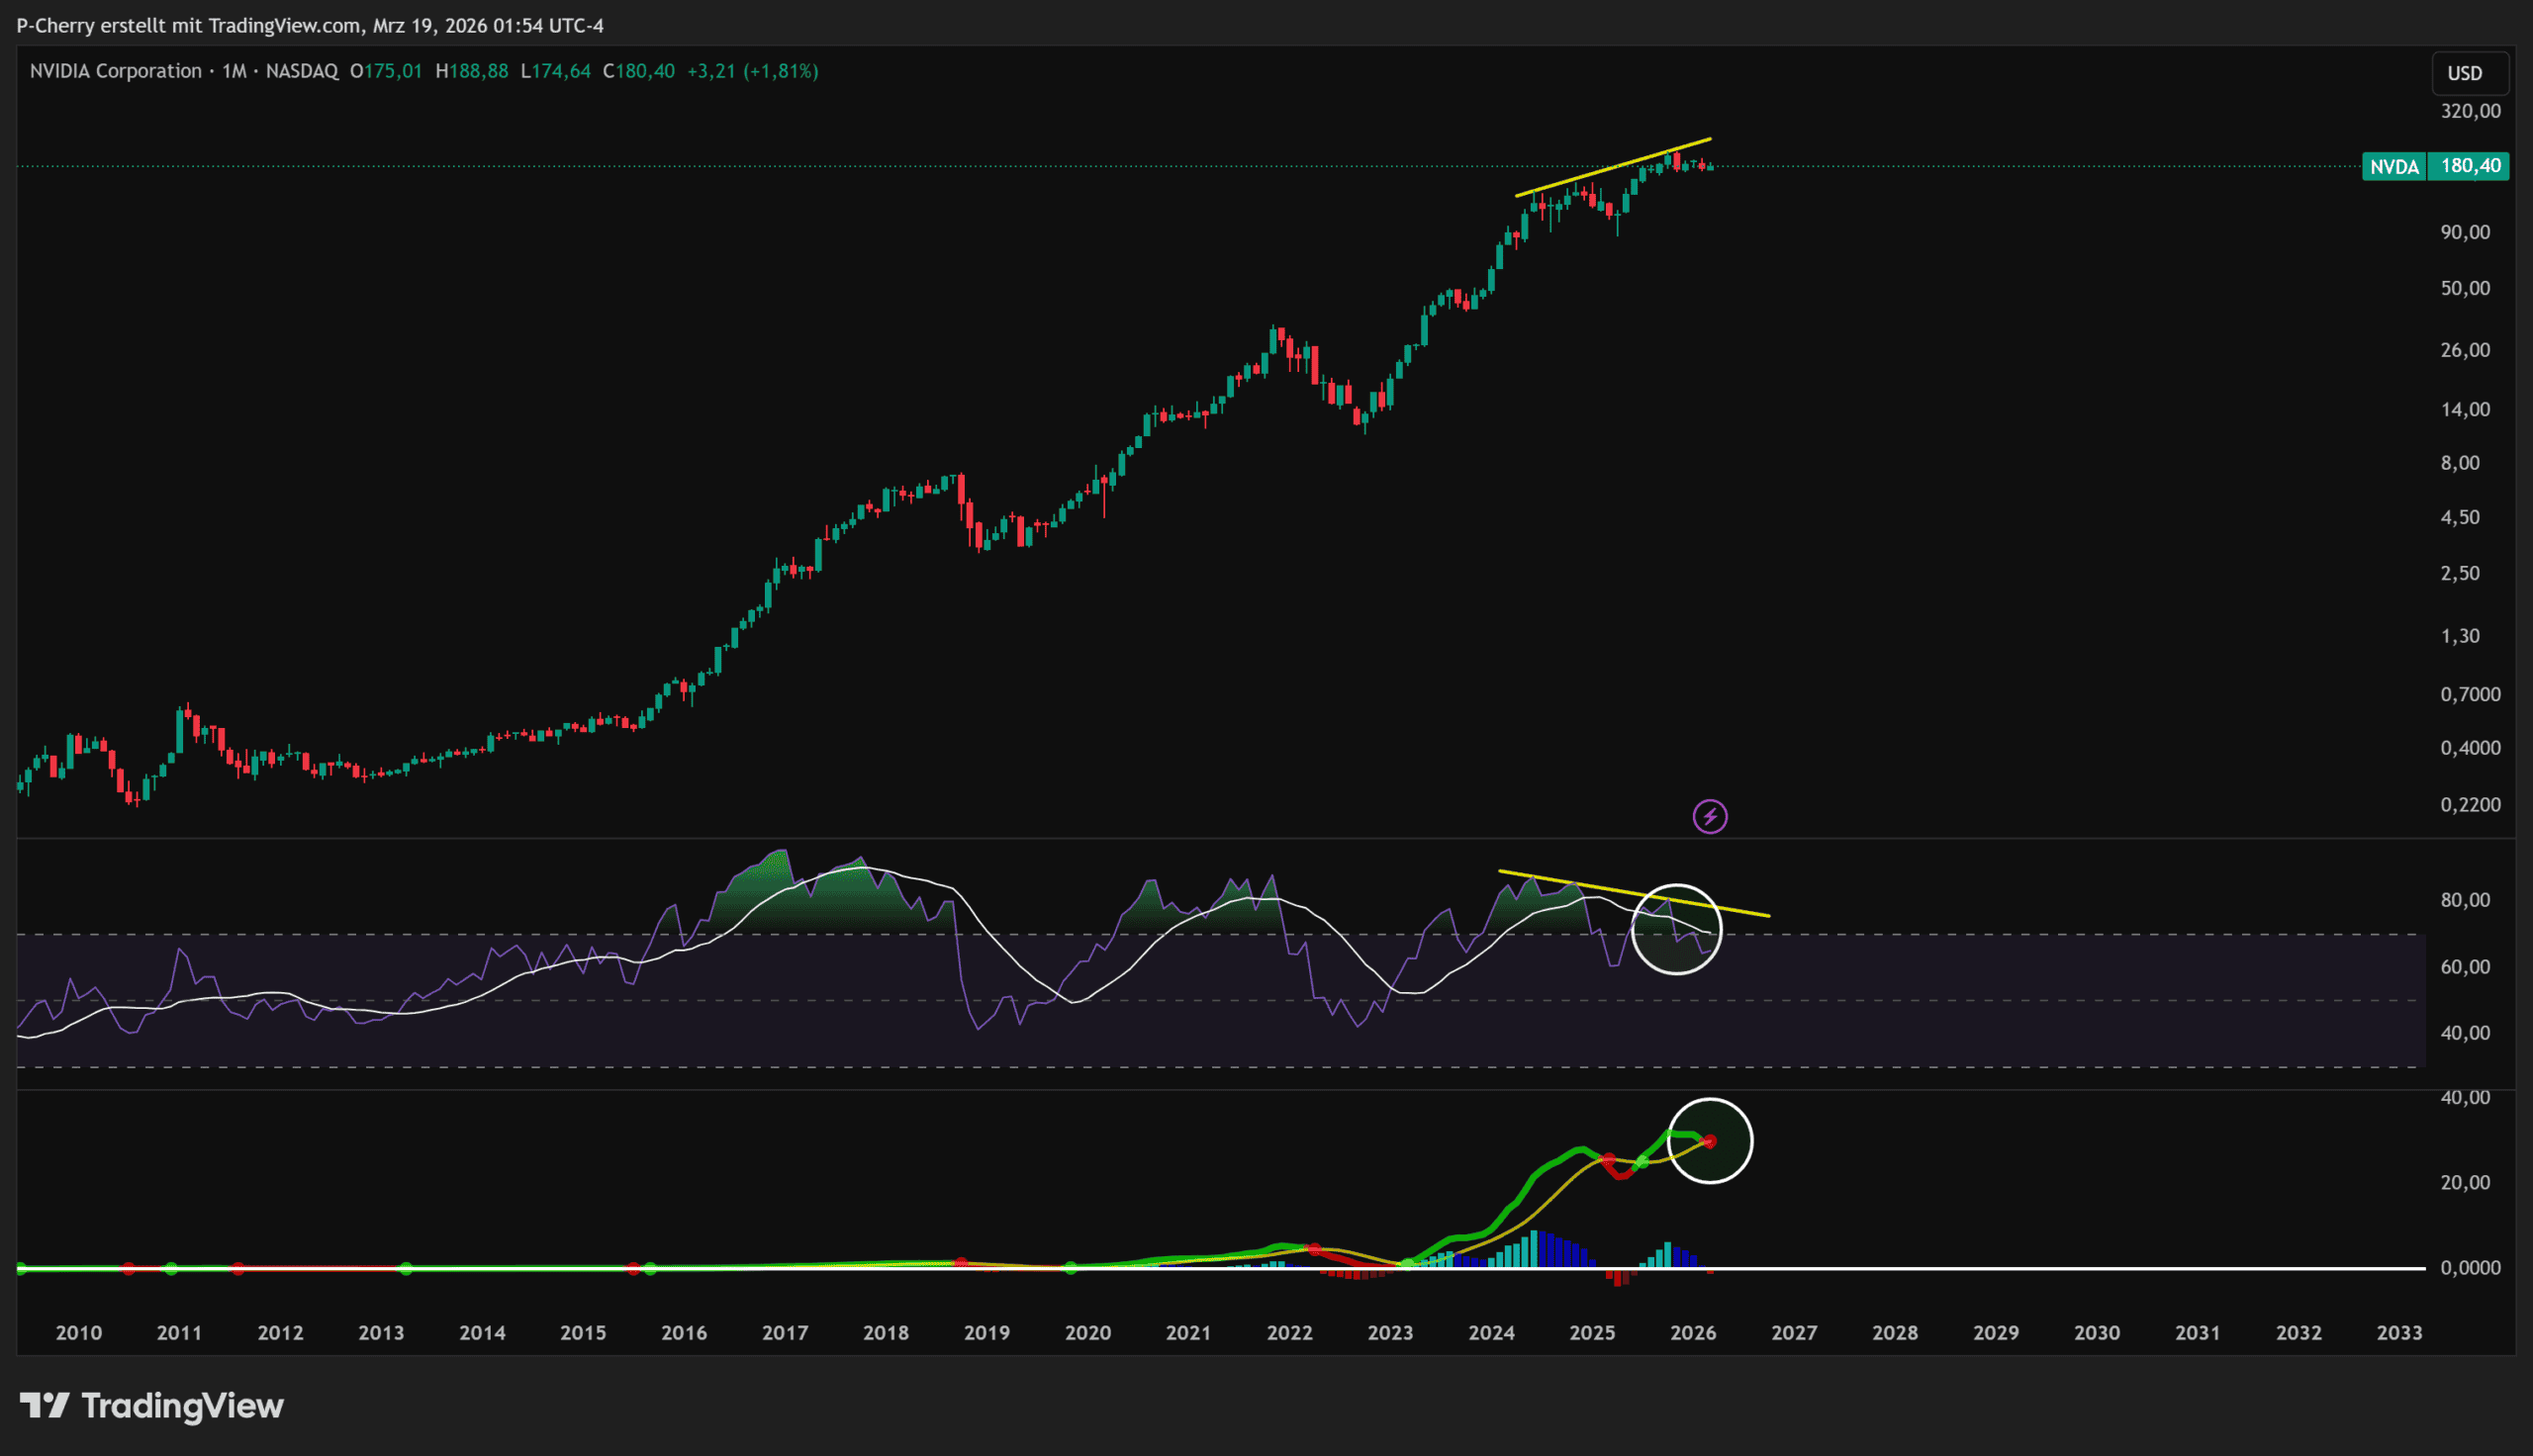The width and height of the screenshot is (2533, 1456).
Task: Click the NVIDIA Corporation symbol title
Action: coord(115,71)
